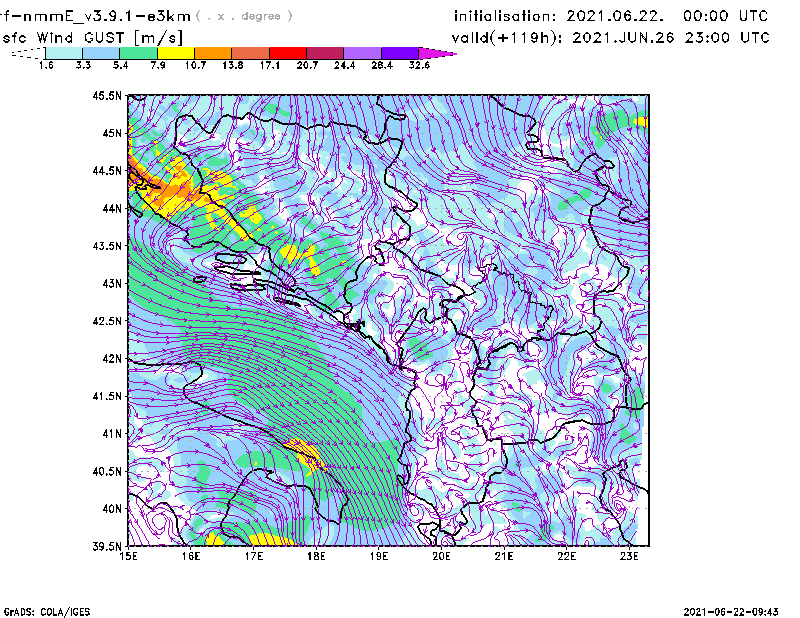Click the green legend swatch after 5.4
This screenshot has height=618, width=800.
click(139, 53)
